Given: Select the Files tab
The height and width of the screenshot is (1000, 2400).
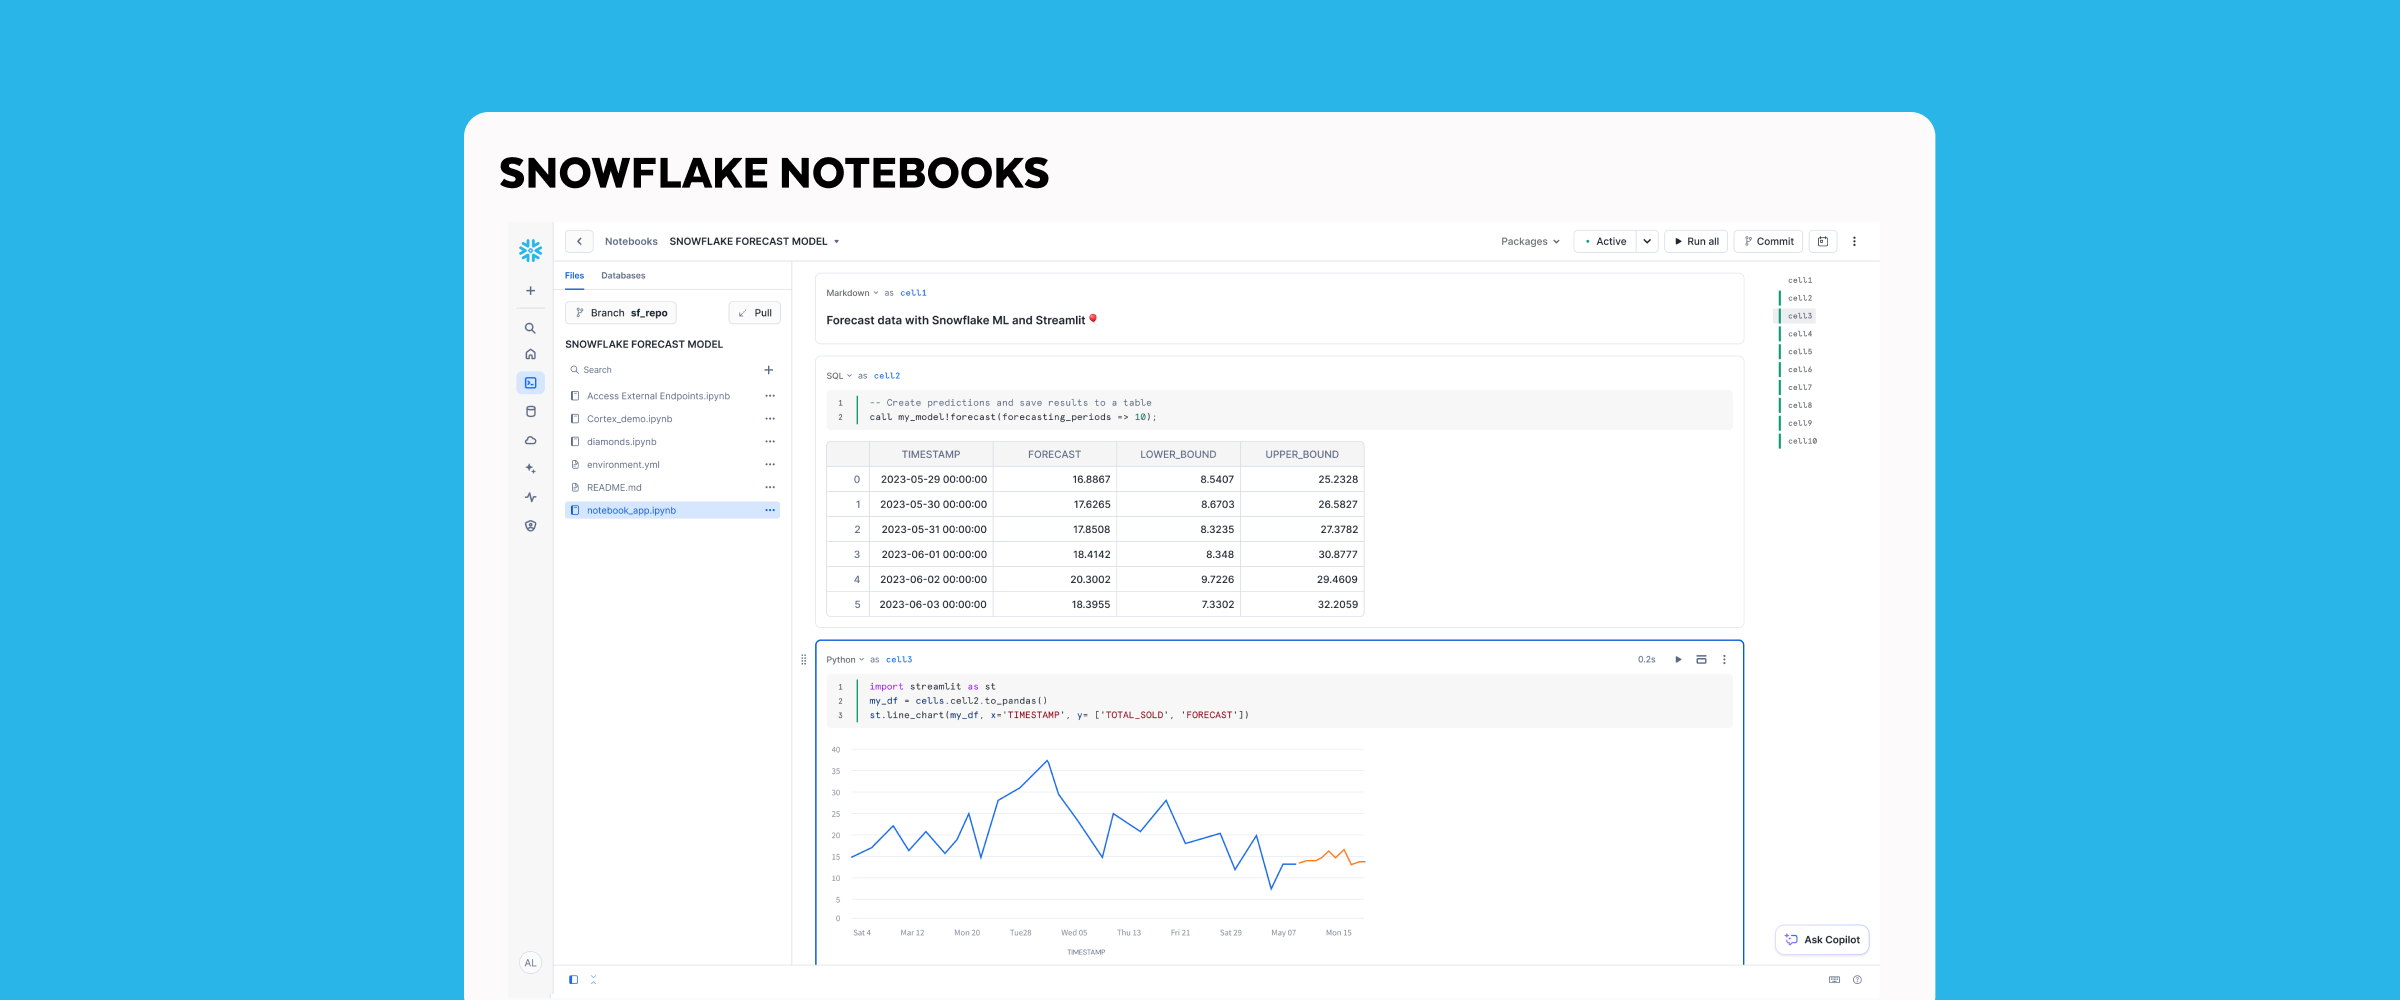Looking at the screenshot, I should [x=574, y=275].
